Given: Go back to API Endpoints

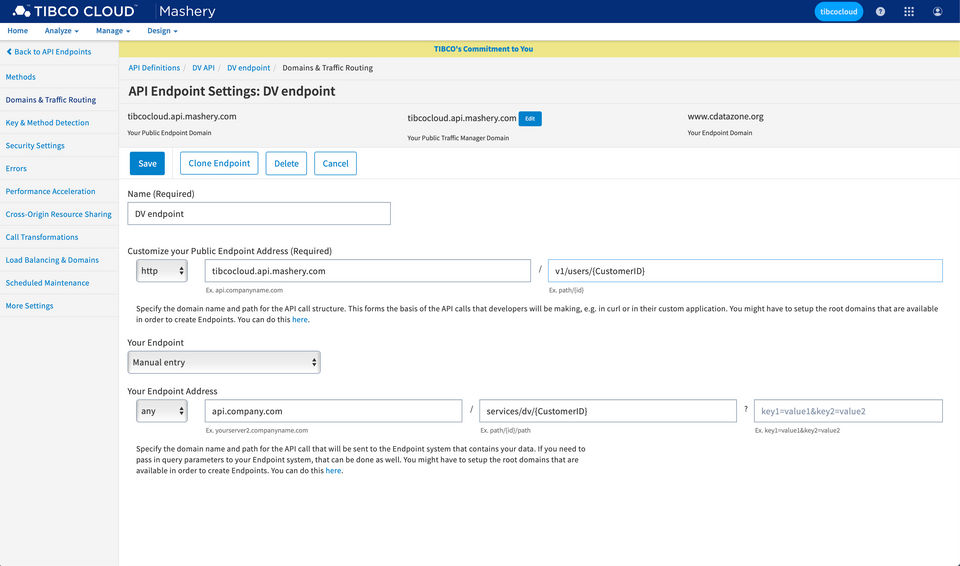Looking at the screenshot, I should (x=49, y=52).
